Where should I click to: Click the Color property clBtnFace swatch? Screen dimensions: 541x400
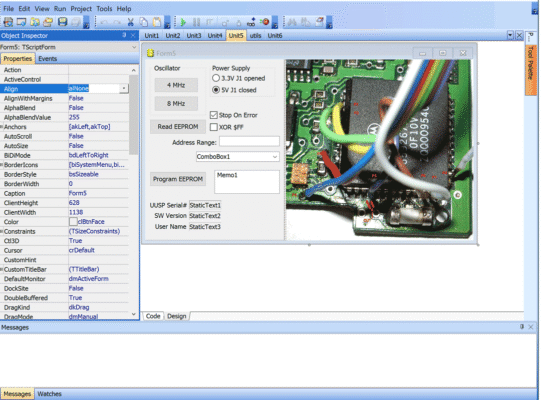point(73,222)
